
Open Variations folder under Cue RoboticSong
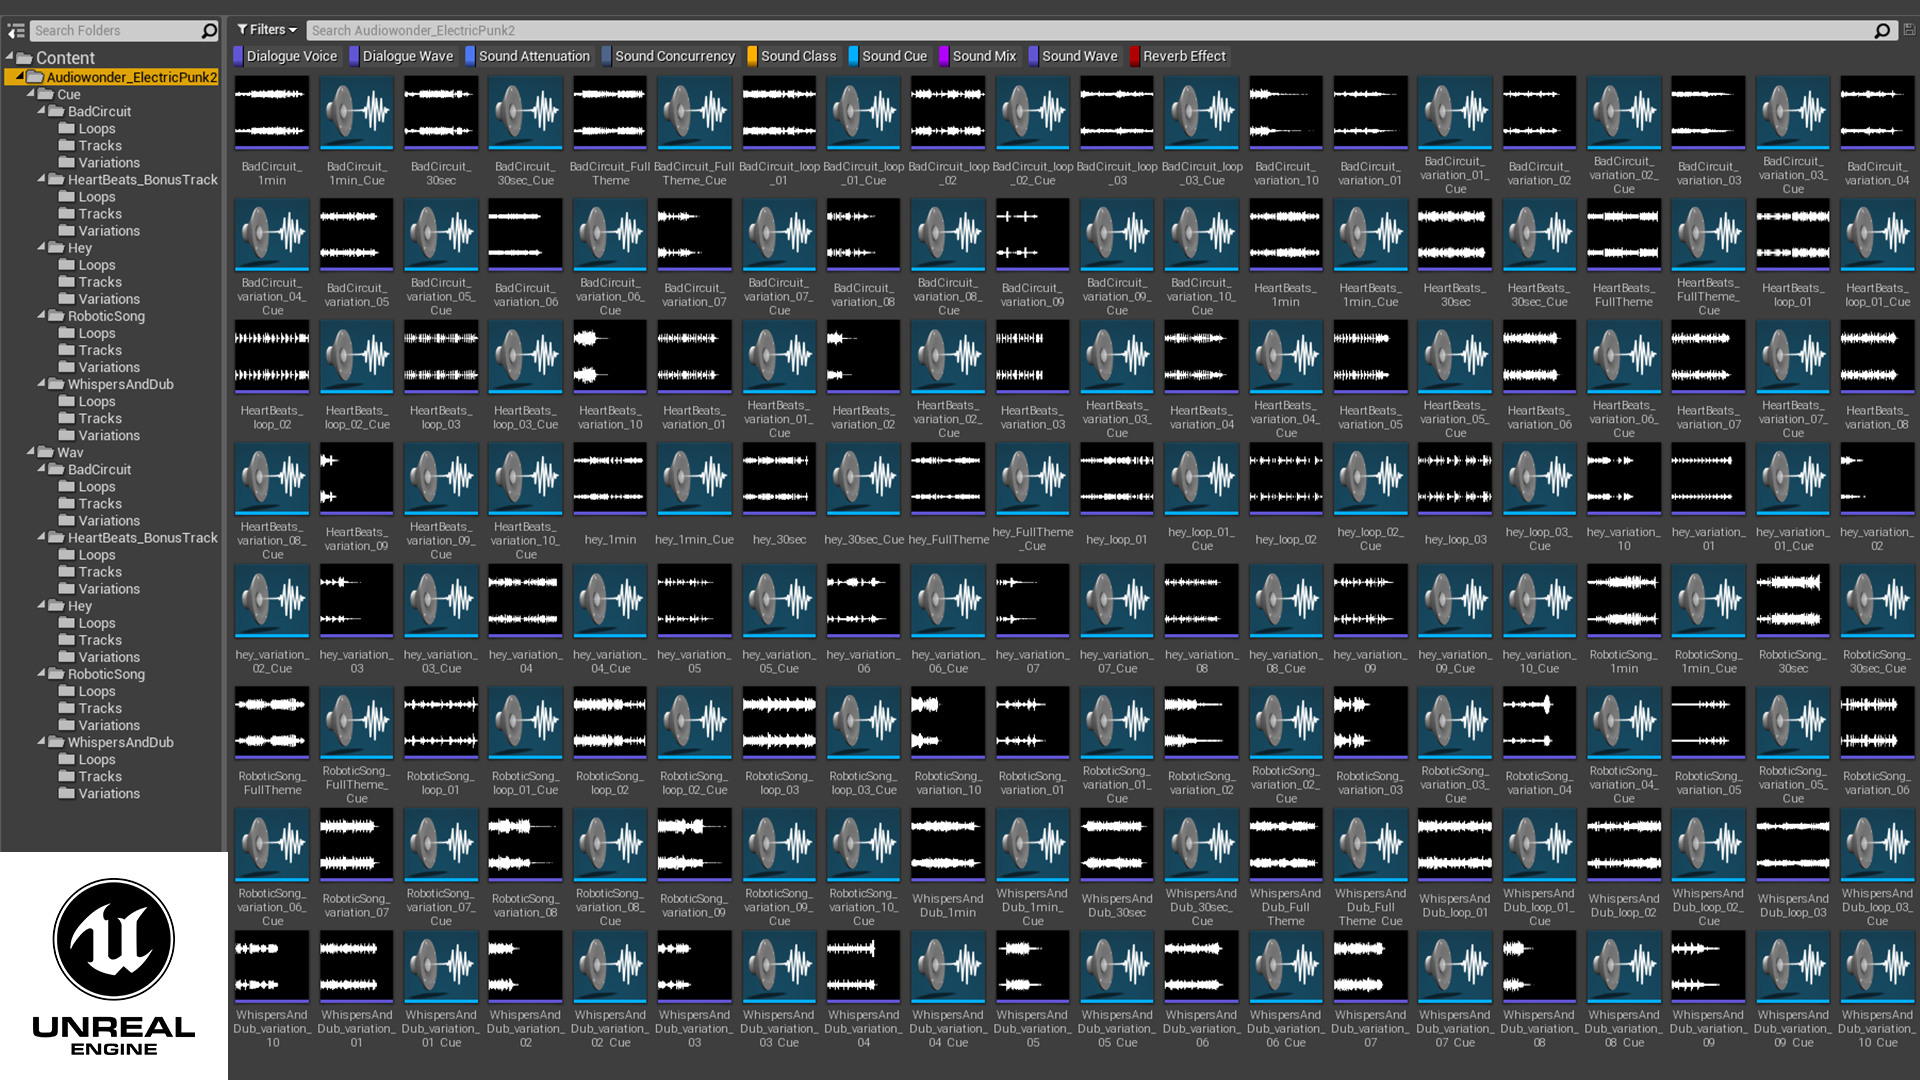(99, 367)
